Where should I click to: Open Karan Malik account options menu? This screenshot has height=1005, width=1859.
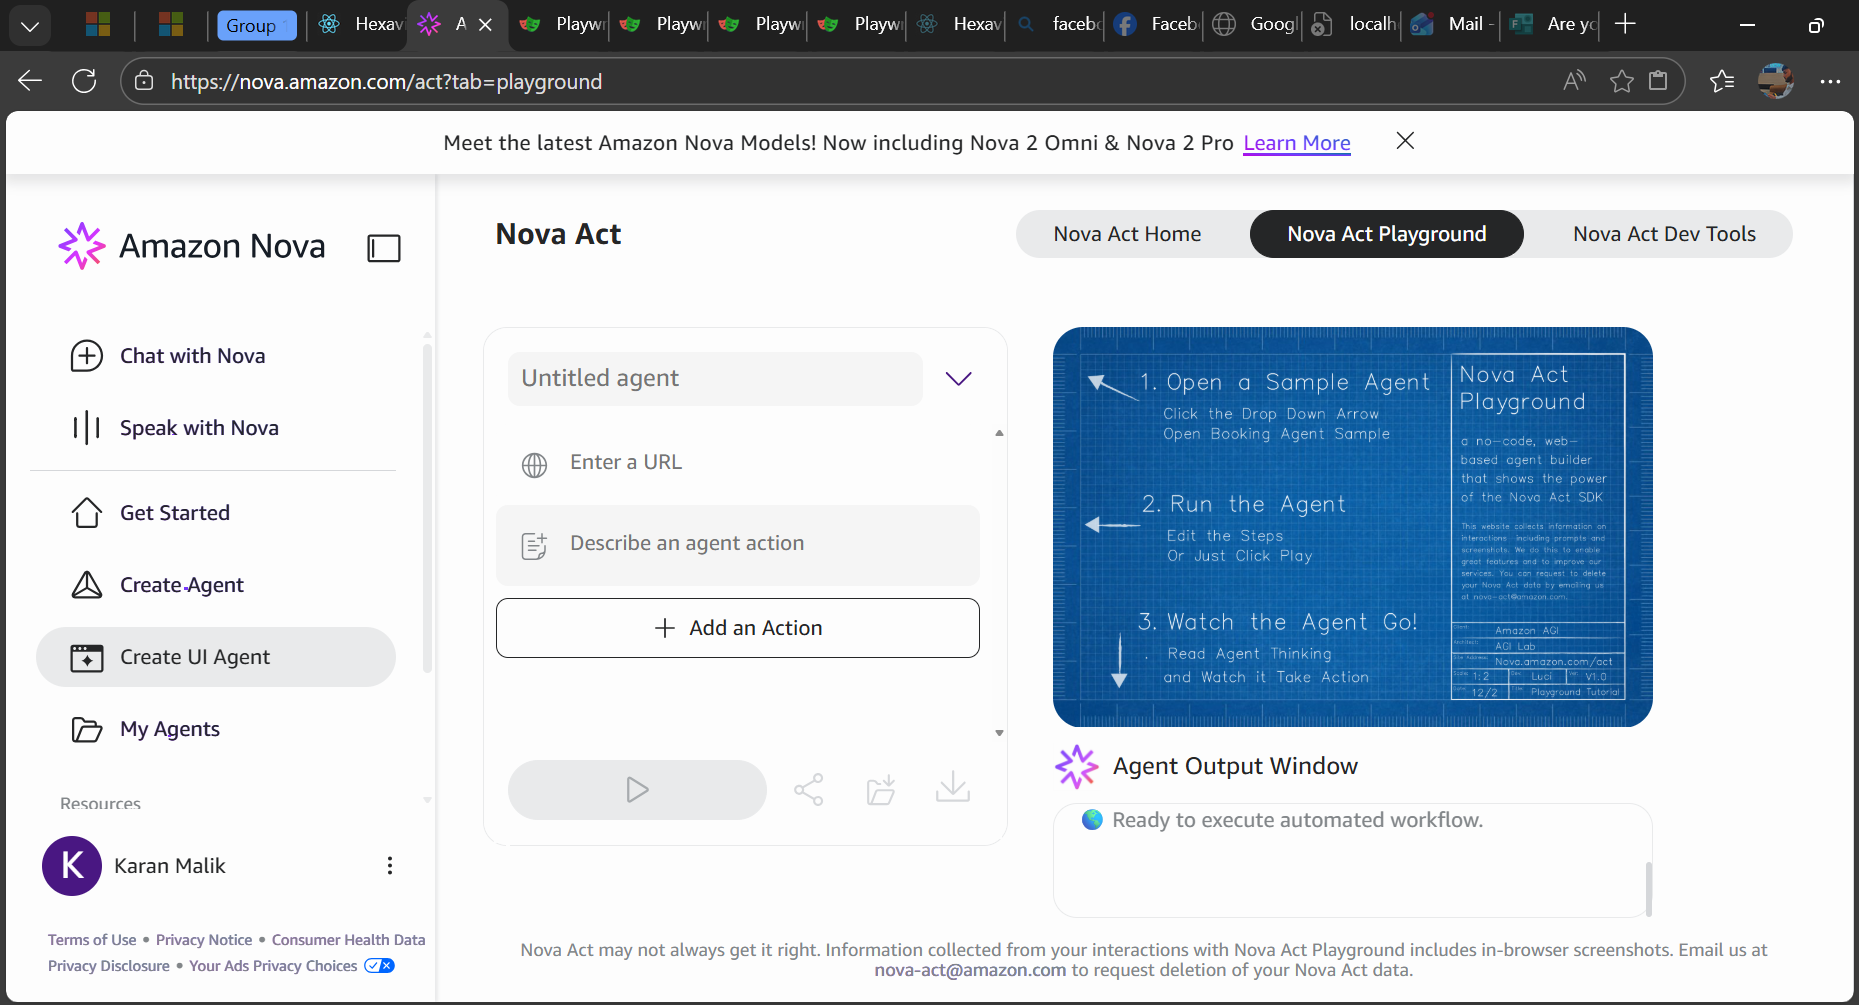click(390, 866)
